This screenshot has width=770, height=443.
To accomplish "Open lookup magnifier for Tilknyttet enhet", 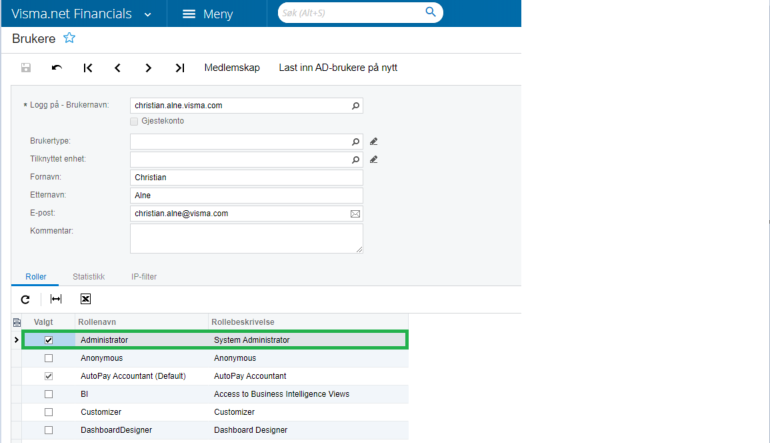I will pos(355,160).
